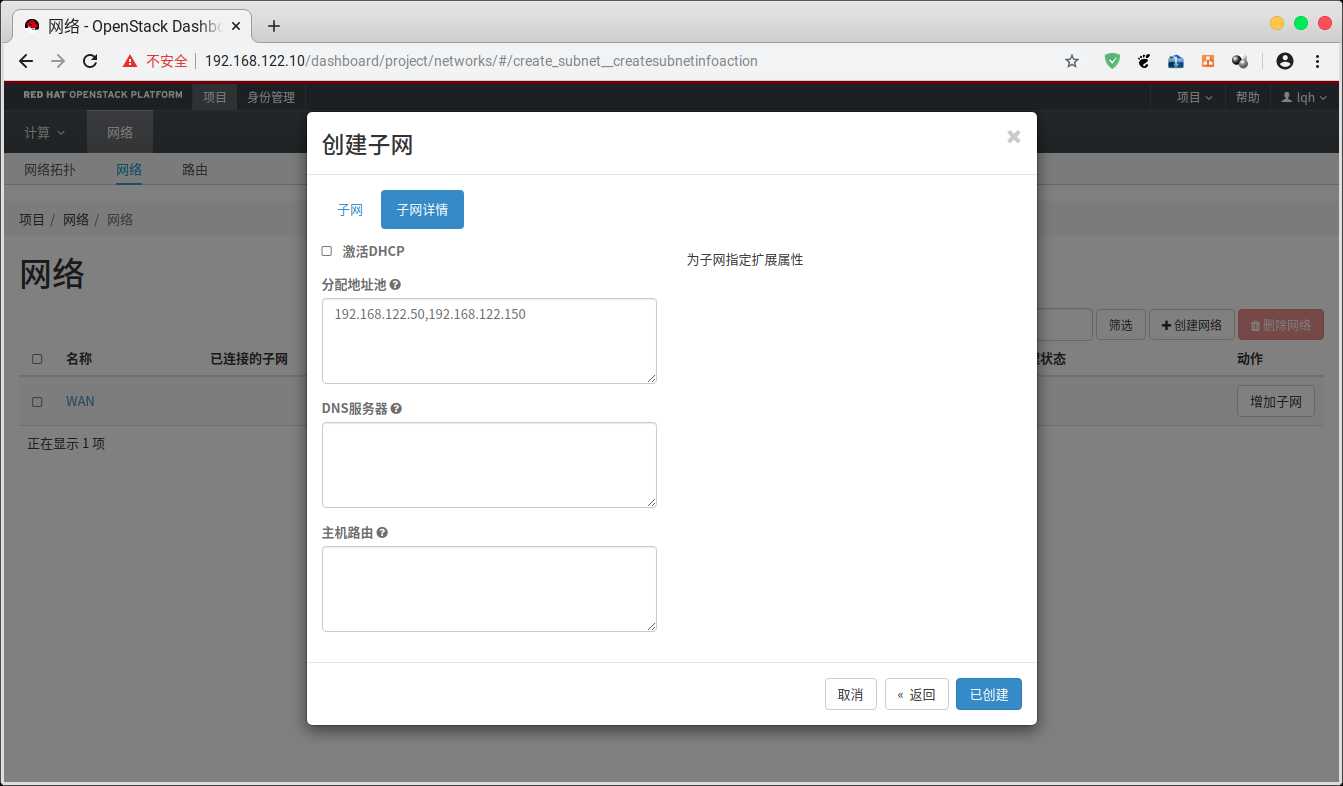Click the orange square extension icon

[1208, 61]
